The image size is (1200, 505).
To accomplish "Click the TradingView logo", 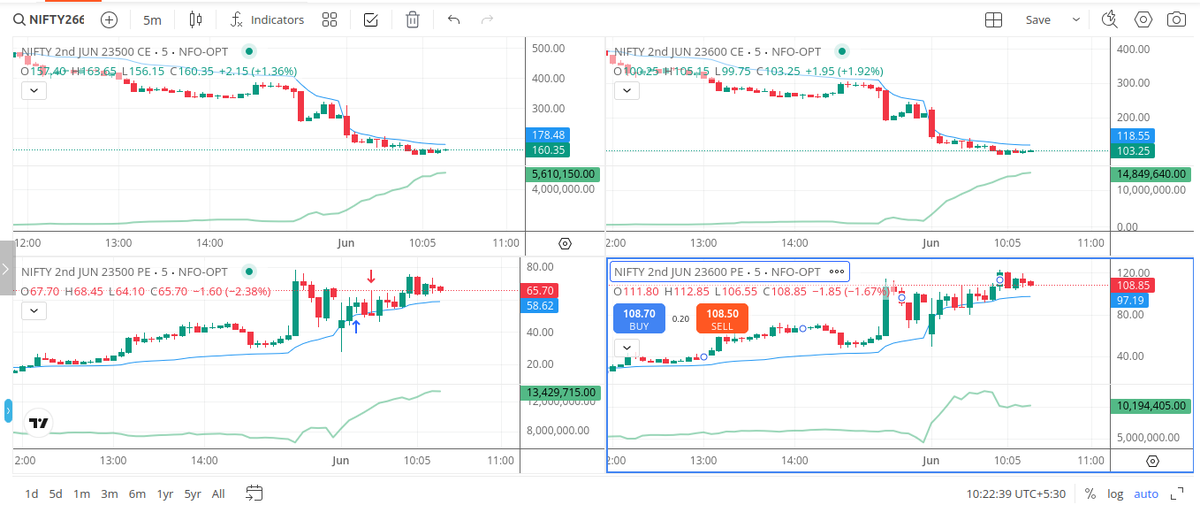I will coord(39,423).
